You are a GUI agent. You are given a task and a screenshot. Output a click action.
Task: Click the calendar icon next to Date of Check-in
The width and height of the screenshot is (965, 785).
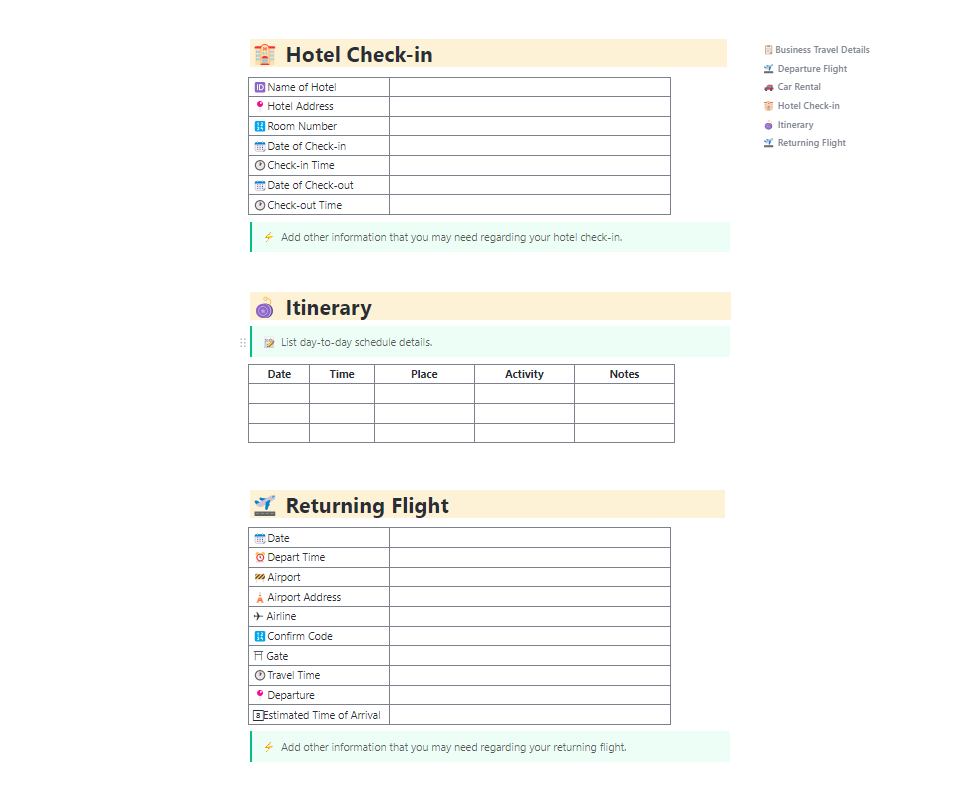261,145
